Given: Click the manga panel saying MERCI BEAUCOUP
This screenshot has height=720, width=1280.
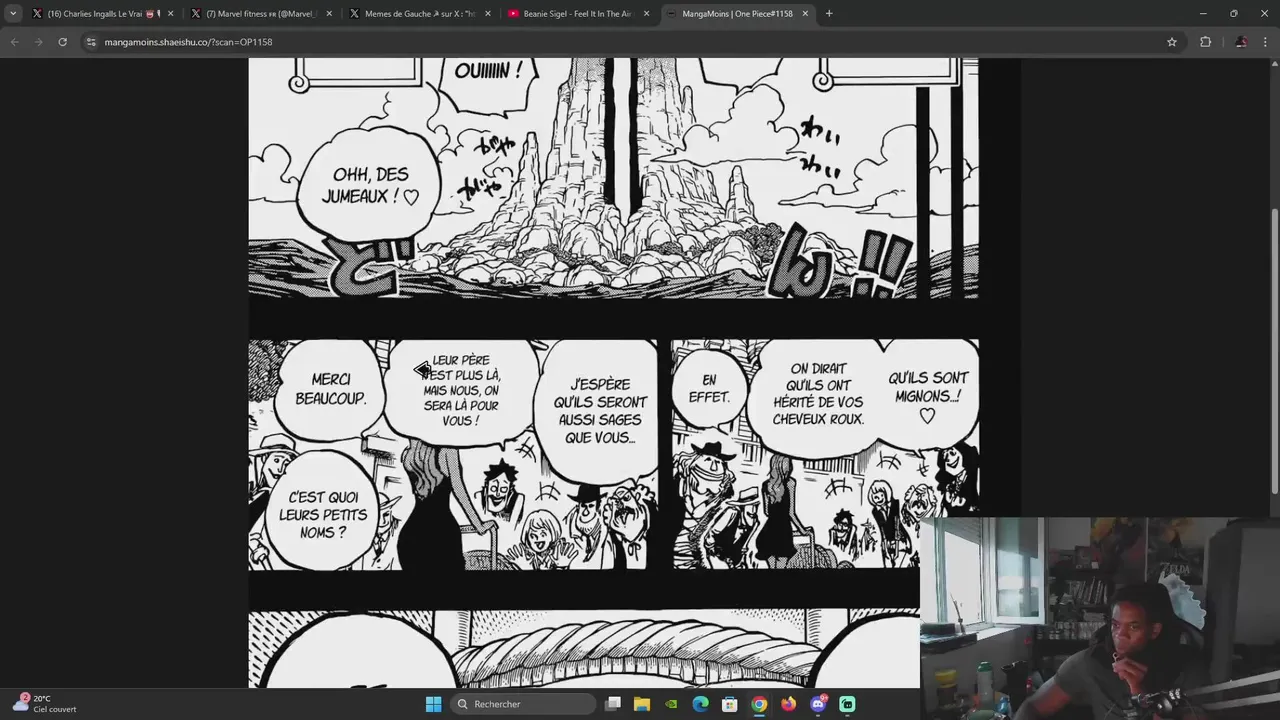Looking at the screenshot, I should [x=453, y=455].
